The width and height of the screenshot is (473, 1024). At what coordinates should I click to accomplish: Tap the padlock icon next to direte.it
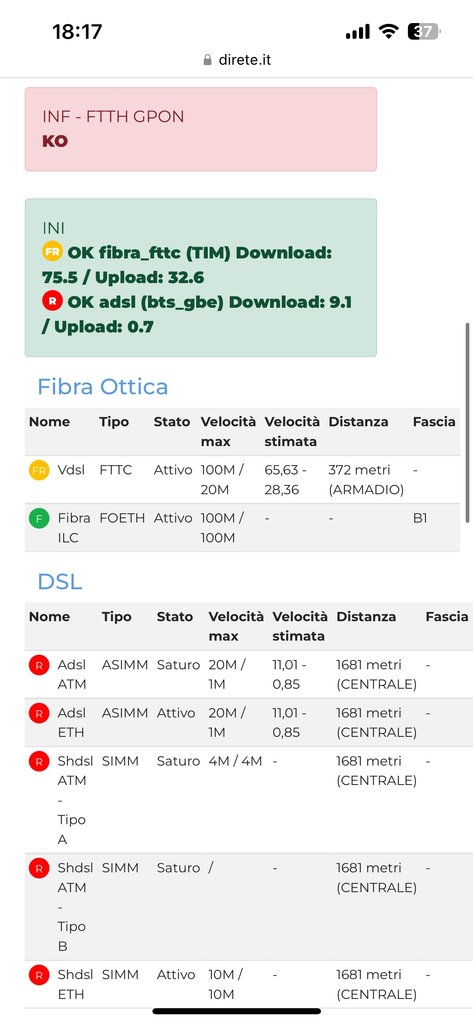pos(208,60)
